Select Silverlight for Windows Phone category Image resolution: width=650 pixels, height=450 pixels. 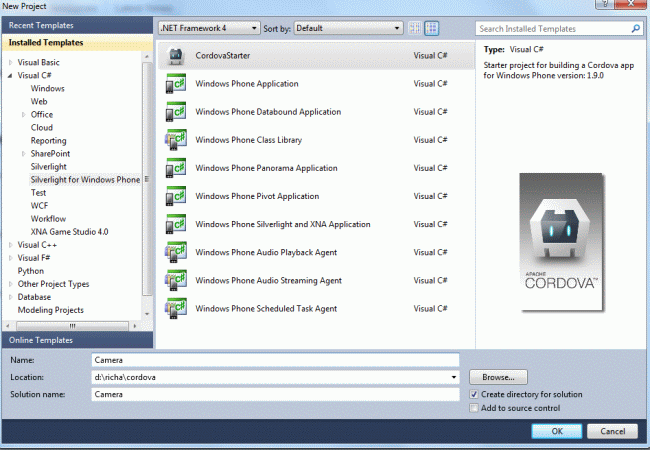85,180
